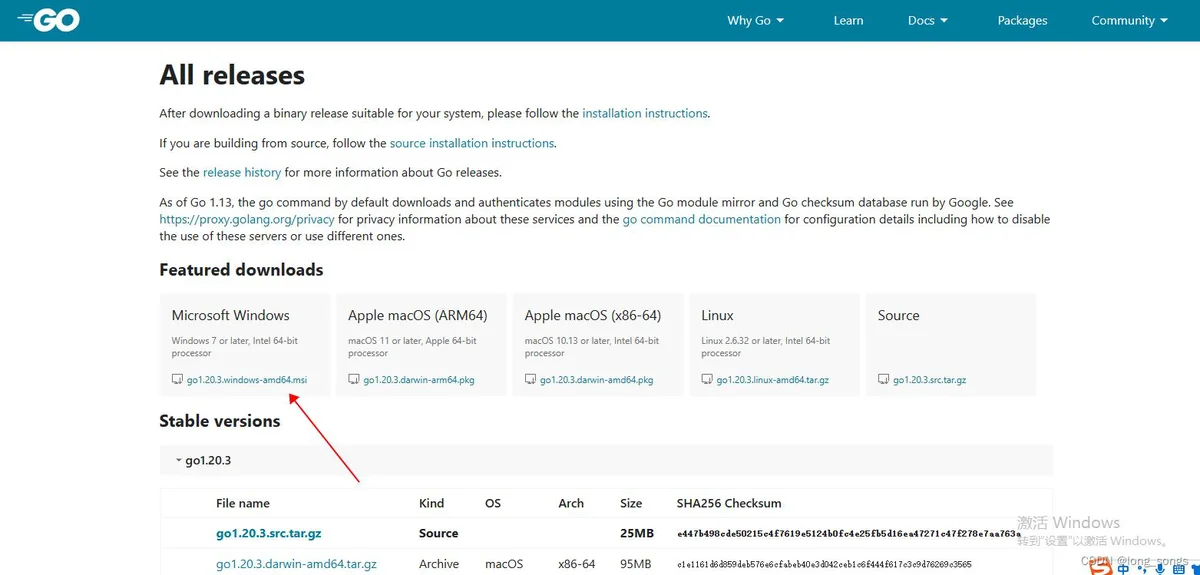Viewport: 1200px width, 575px height.
Task: Click the Archive kind cell
Action: pos(439,564)
